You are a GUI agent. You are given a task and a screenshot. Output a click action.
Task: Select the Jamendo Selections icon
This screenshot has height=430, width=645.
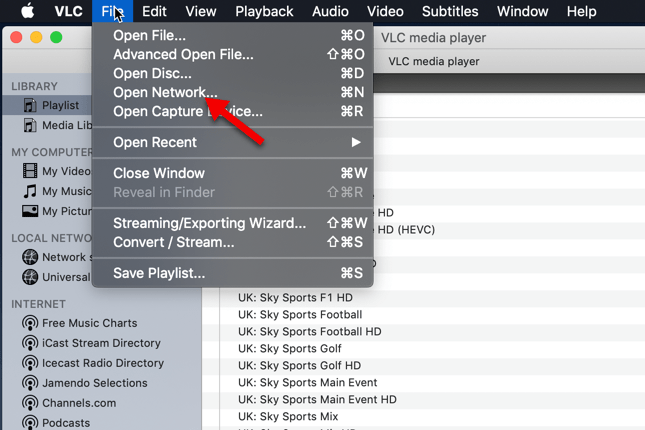[x=29, y=383]
